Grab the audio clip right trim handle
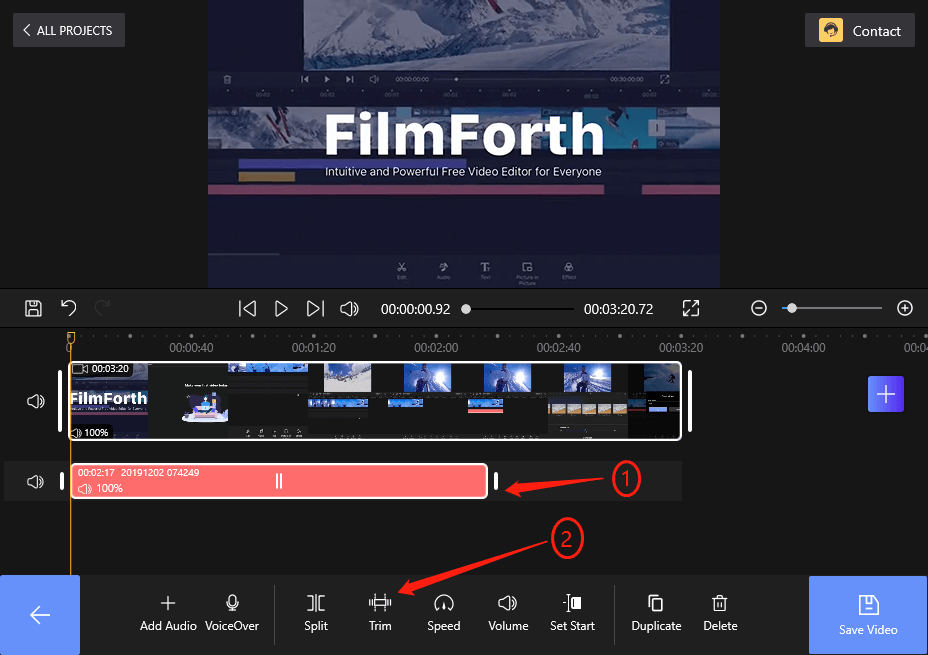The image size is (928, 655). (496, 481)
